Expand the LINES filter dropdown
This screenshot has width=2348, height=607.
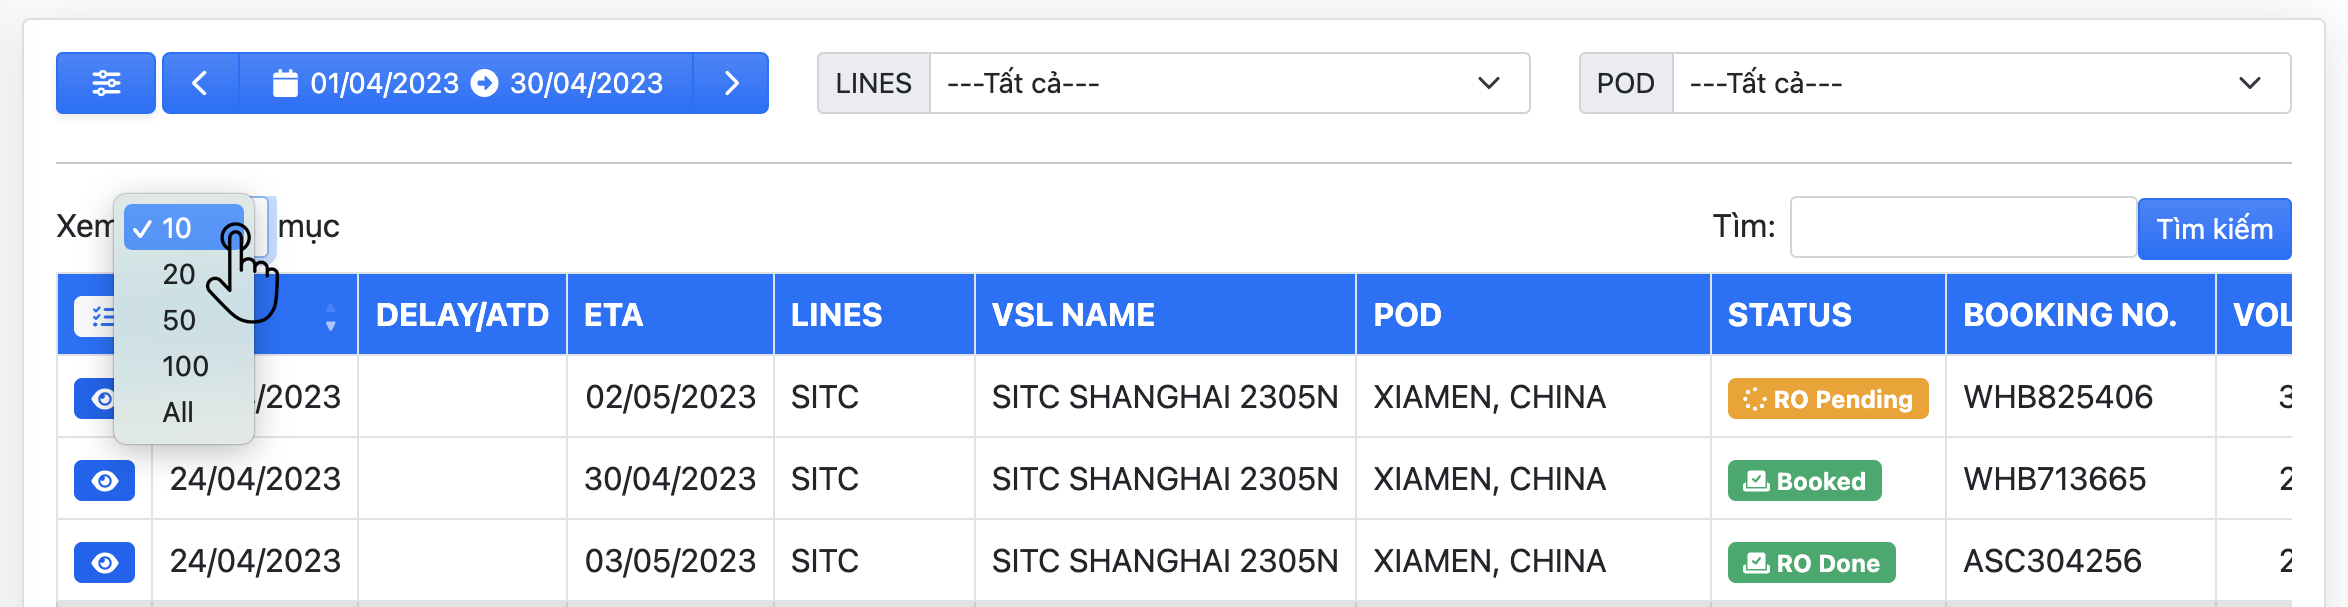tap(1229, 83)
